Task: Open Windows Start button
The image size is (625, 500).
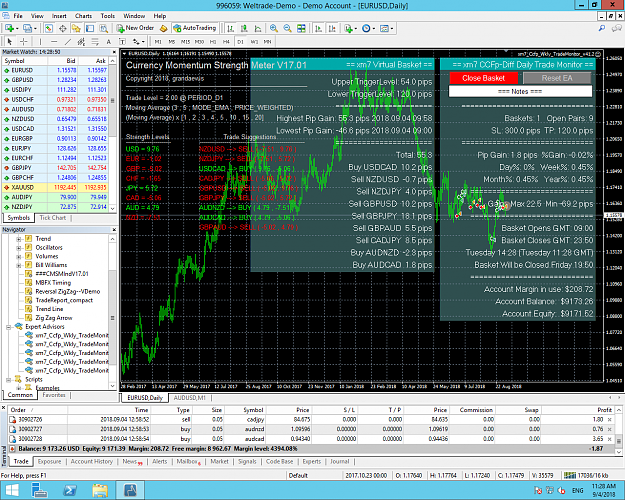Action: [12, 490]
